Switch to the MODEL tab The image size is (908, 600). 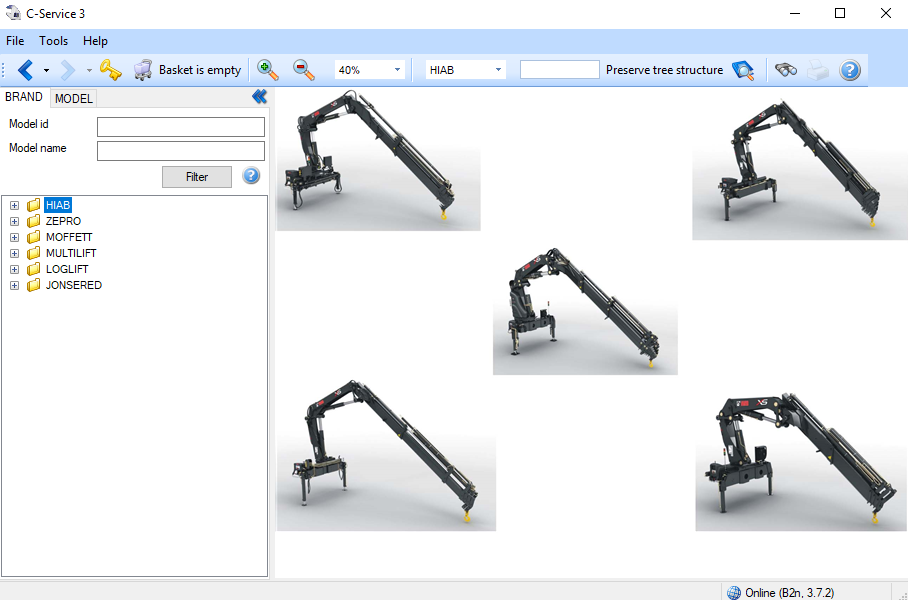coord(73,98)
